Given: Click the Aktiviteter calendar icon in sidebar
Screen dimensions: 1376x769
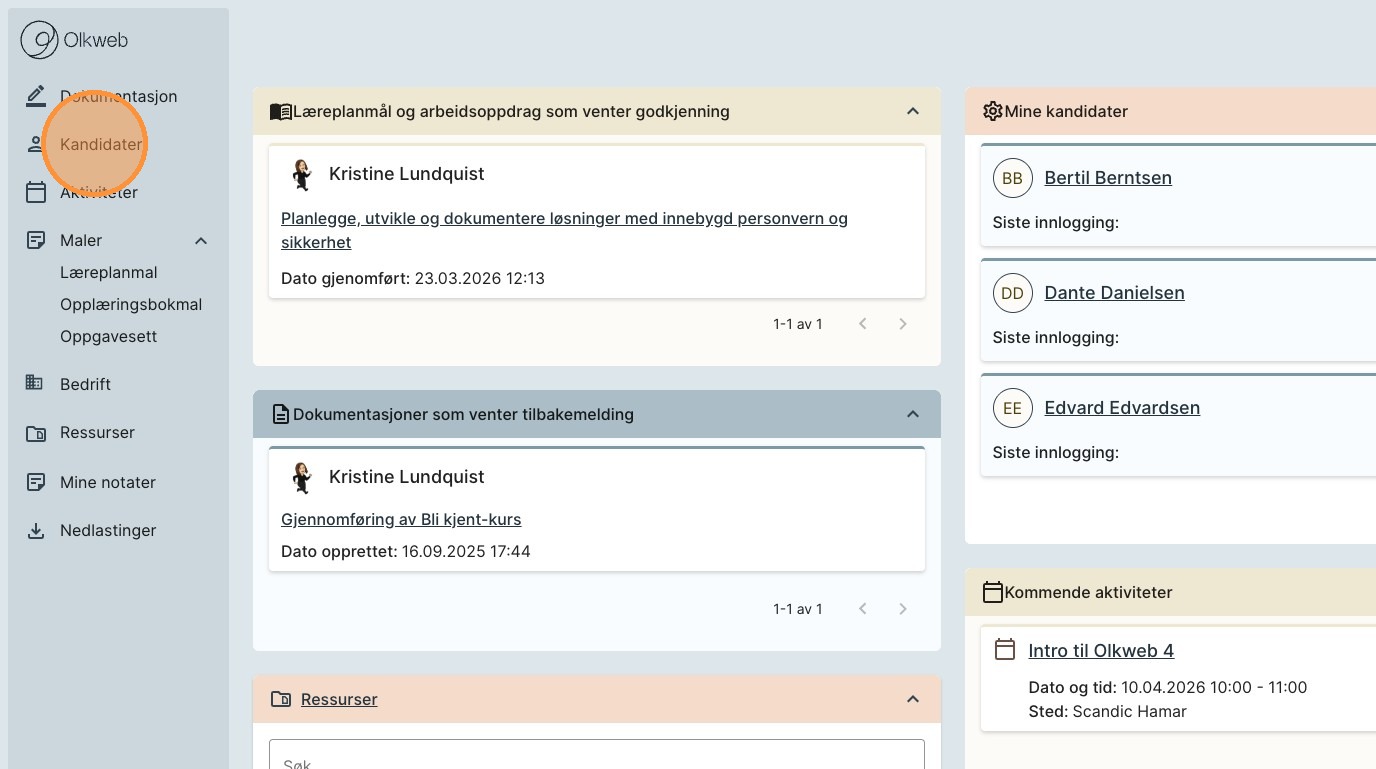Looking at the screenshot, I should click(x=36, y=192).
